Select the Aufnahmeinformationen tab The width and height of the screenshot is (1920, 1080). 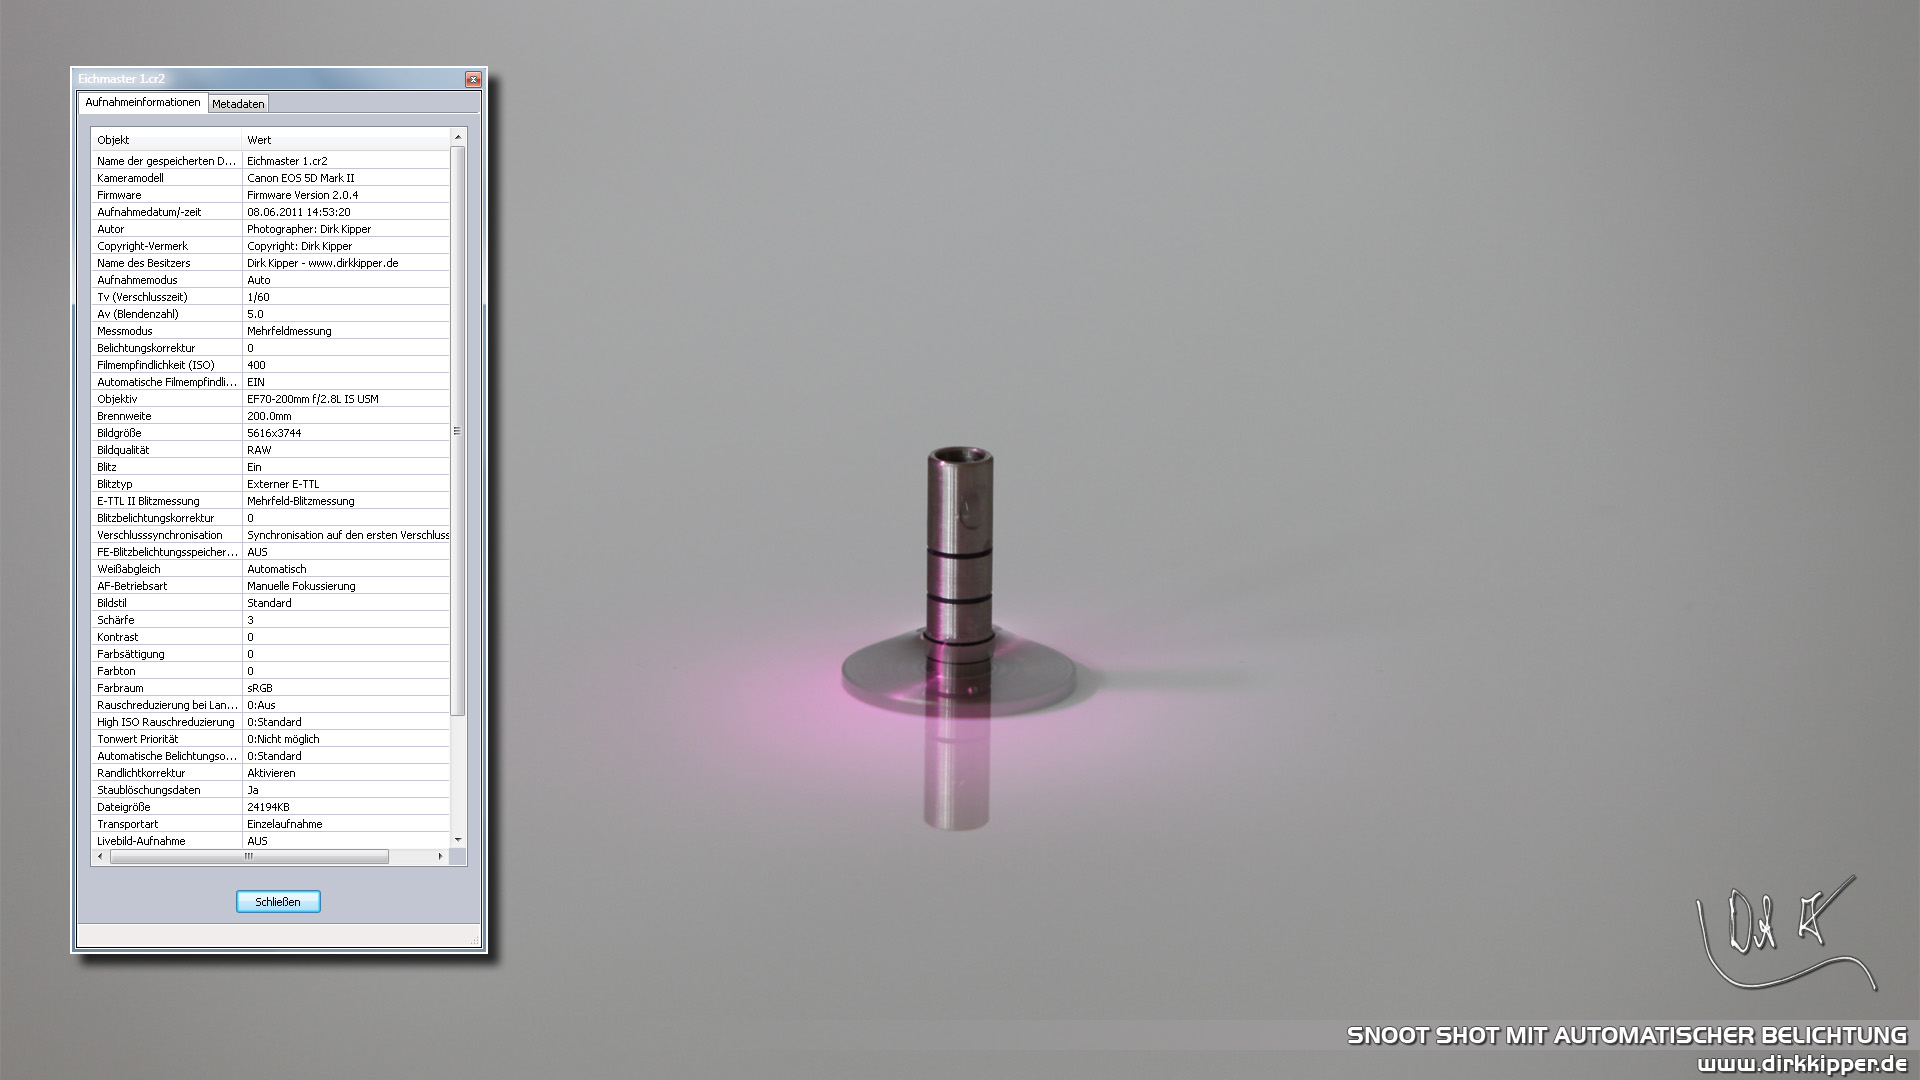142,103
